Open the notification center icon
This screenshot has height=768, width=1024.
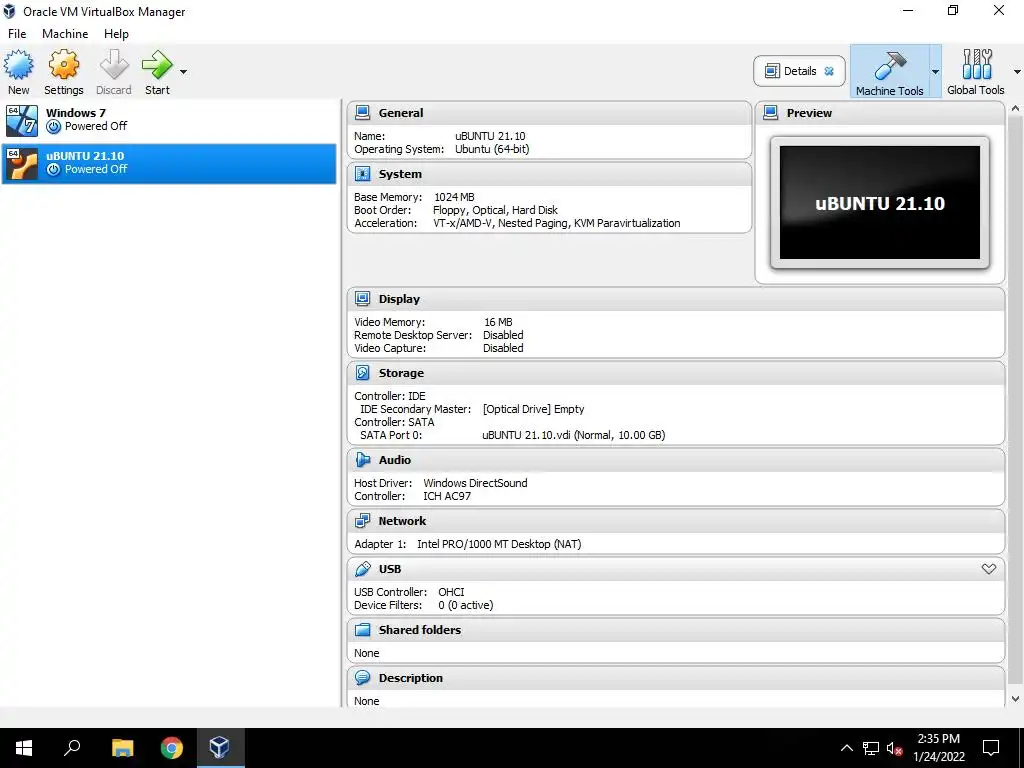[991, 748]
